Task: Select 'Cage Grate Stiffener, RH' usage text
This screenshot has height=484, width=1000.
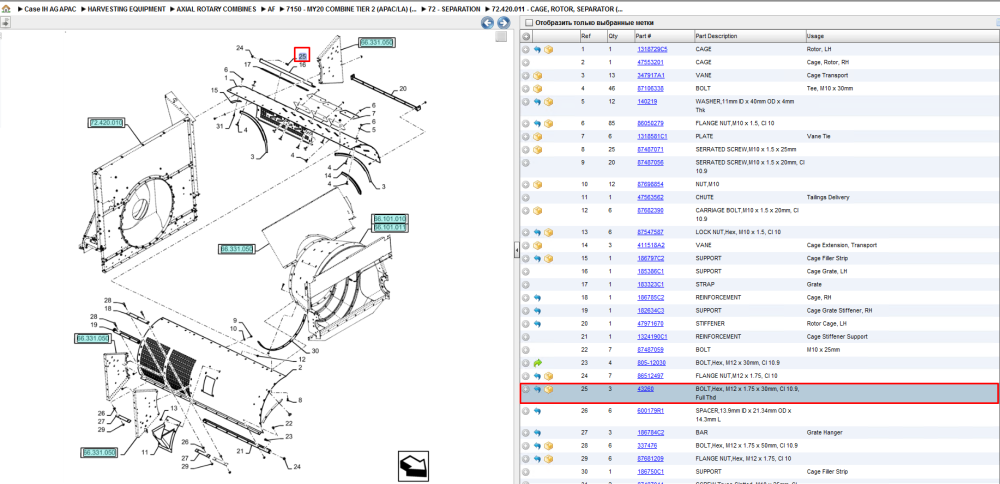Action: pyautogui.click(x=837, y=311)
